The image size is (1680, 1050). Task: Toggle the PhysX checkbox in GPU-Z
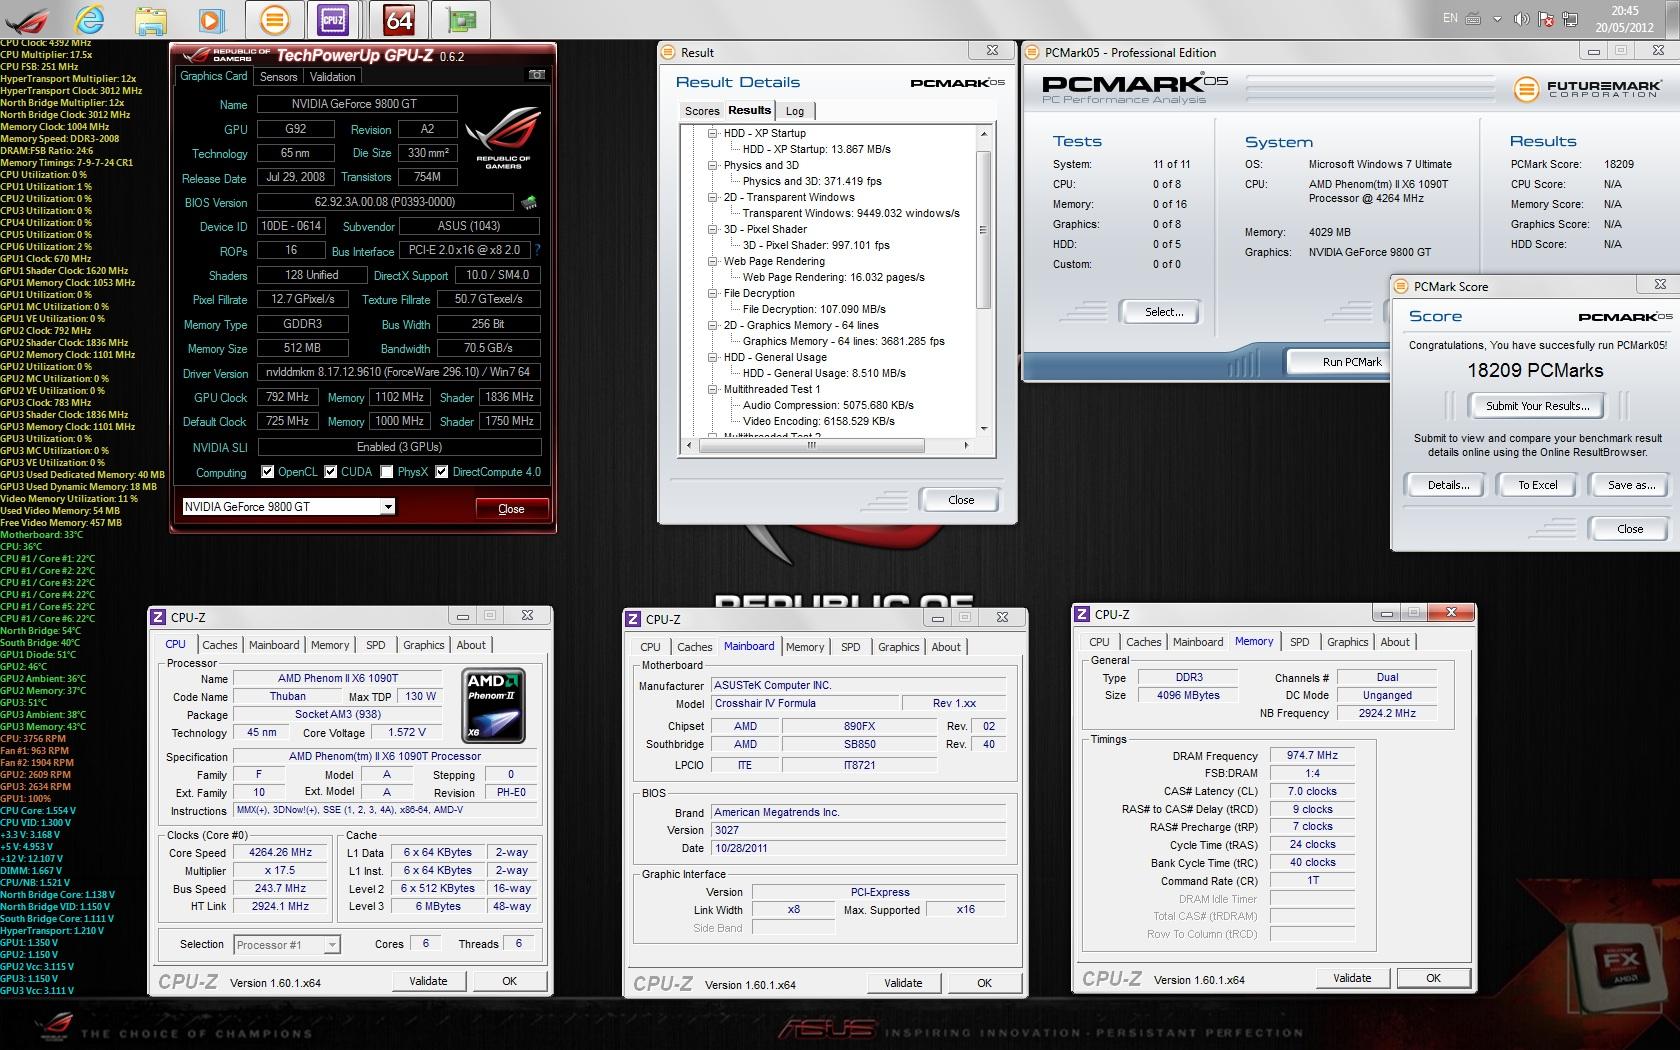click(387, 472)
